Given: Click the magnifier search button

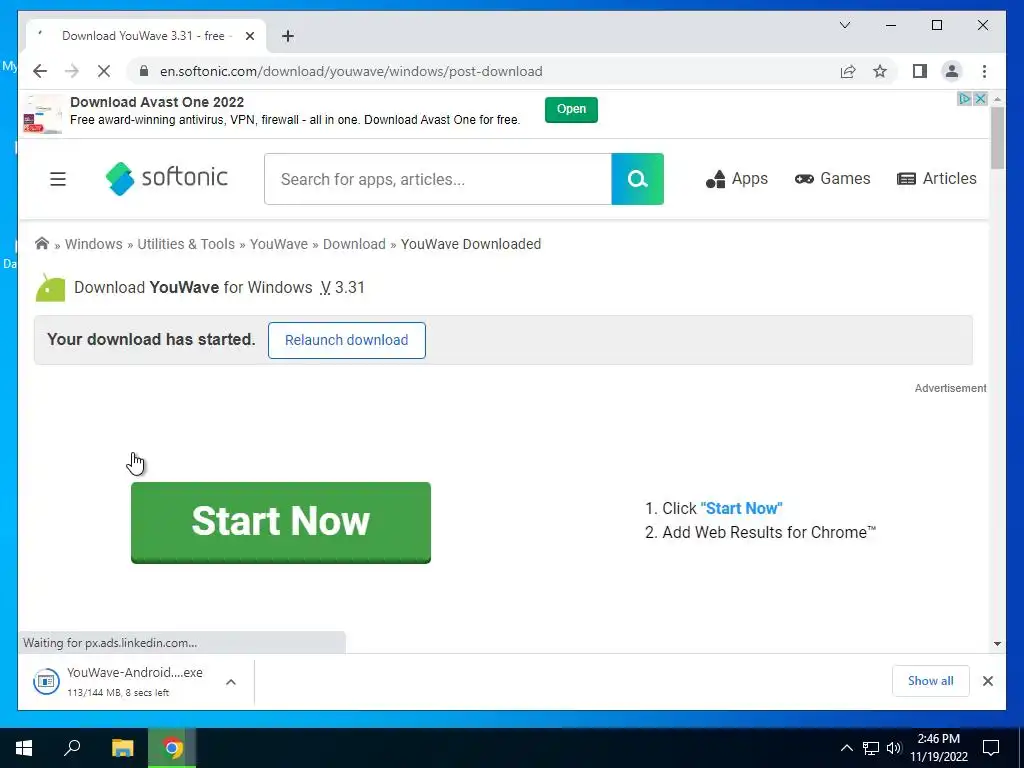Looking at the screenshot, I should 637,179.
